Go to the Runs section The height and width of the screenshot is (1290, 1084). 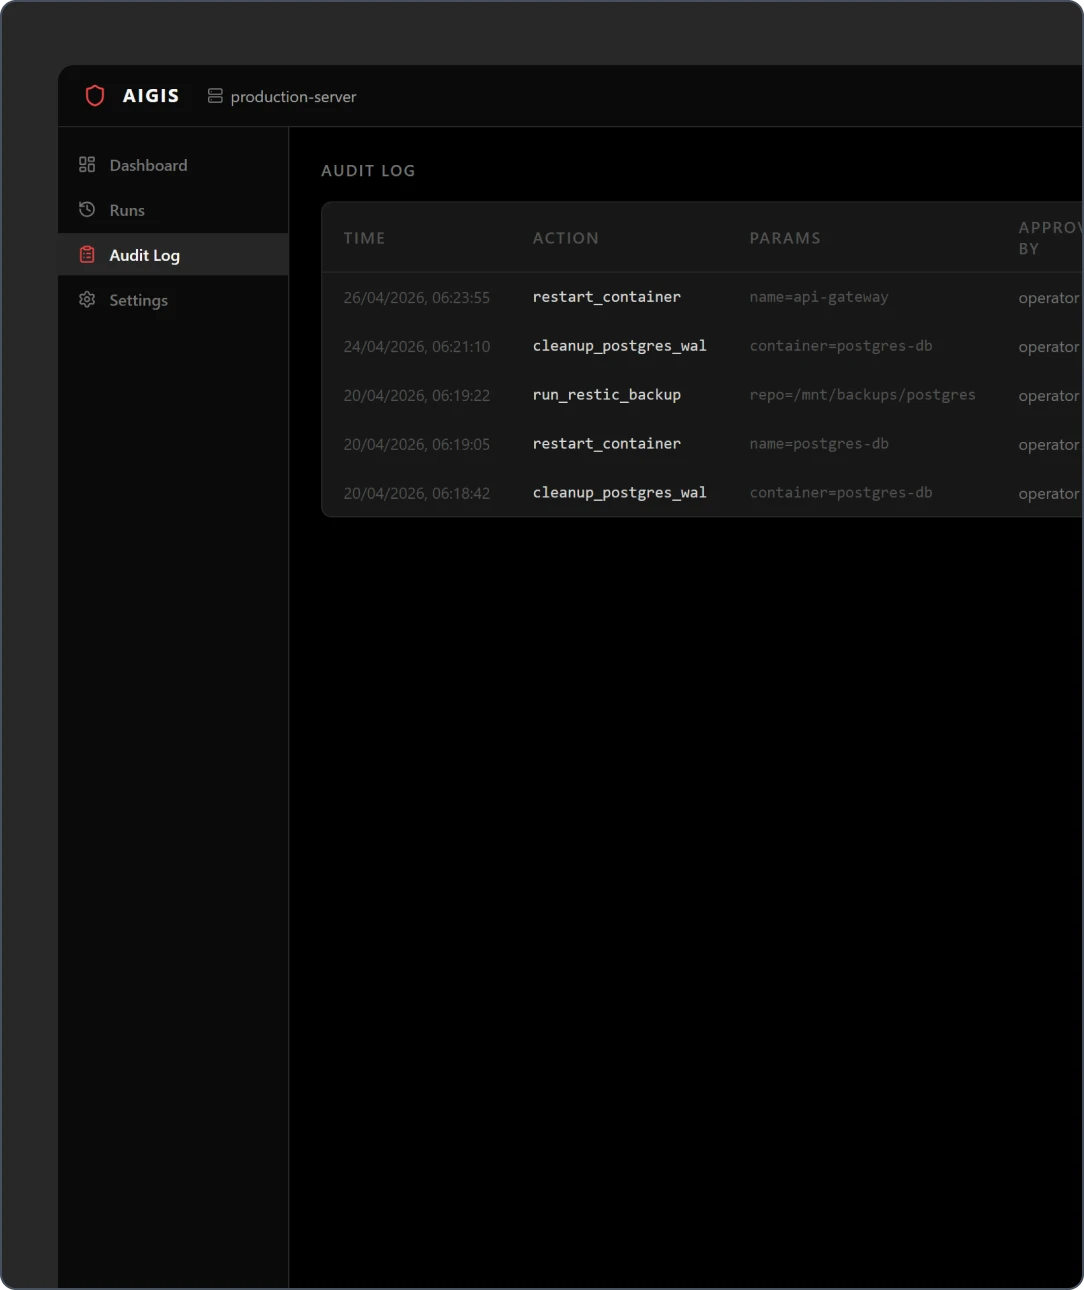click(173, 210)
